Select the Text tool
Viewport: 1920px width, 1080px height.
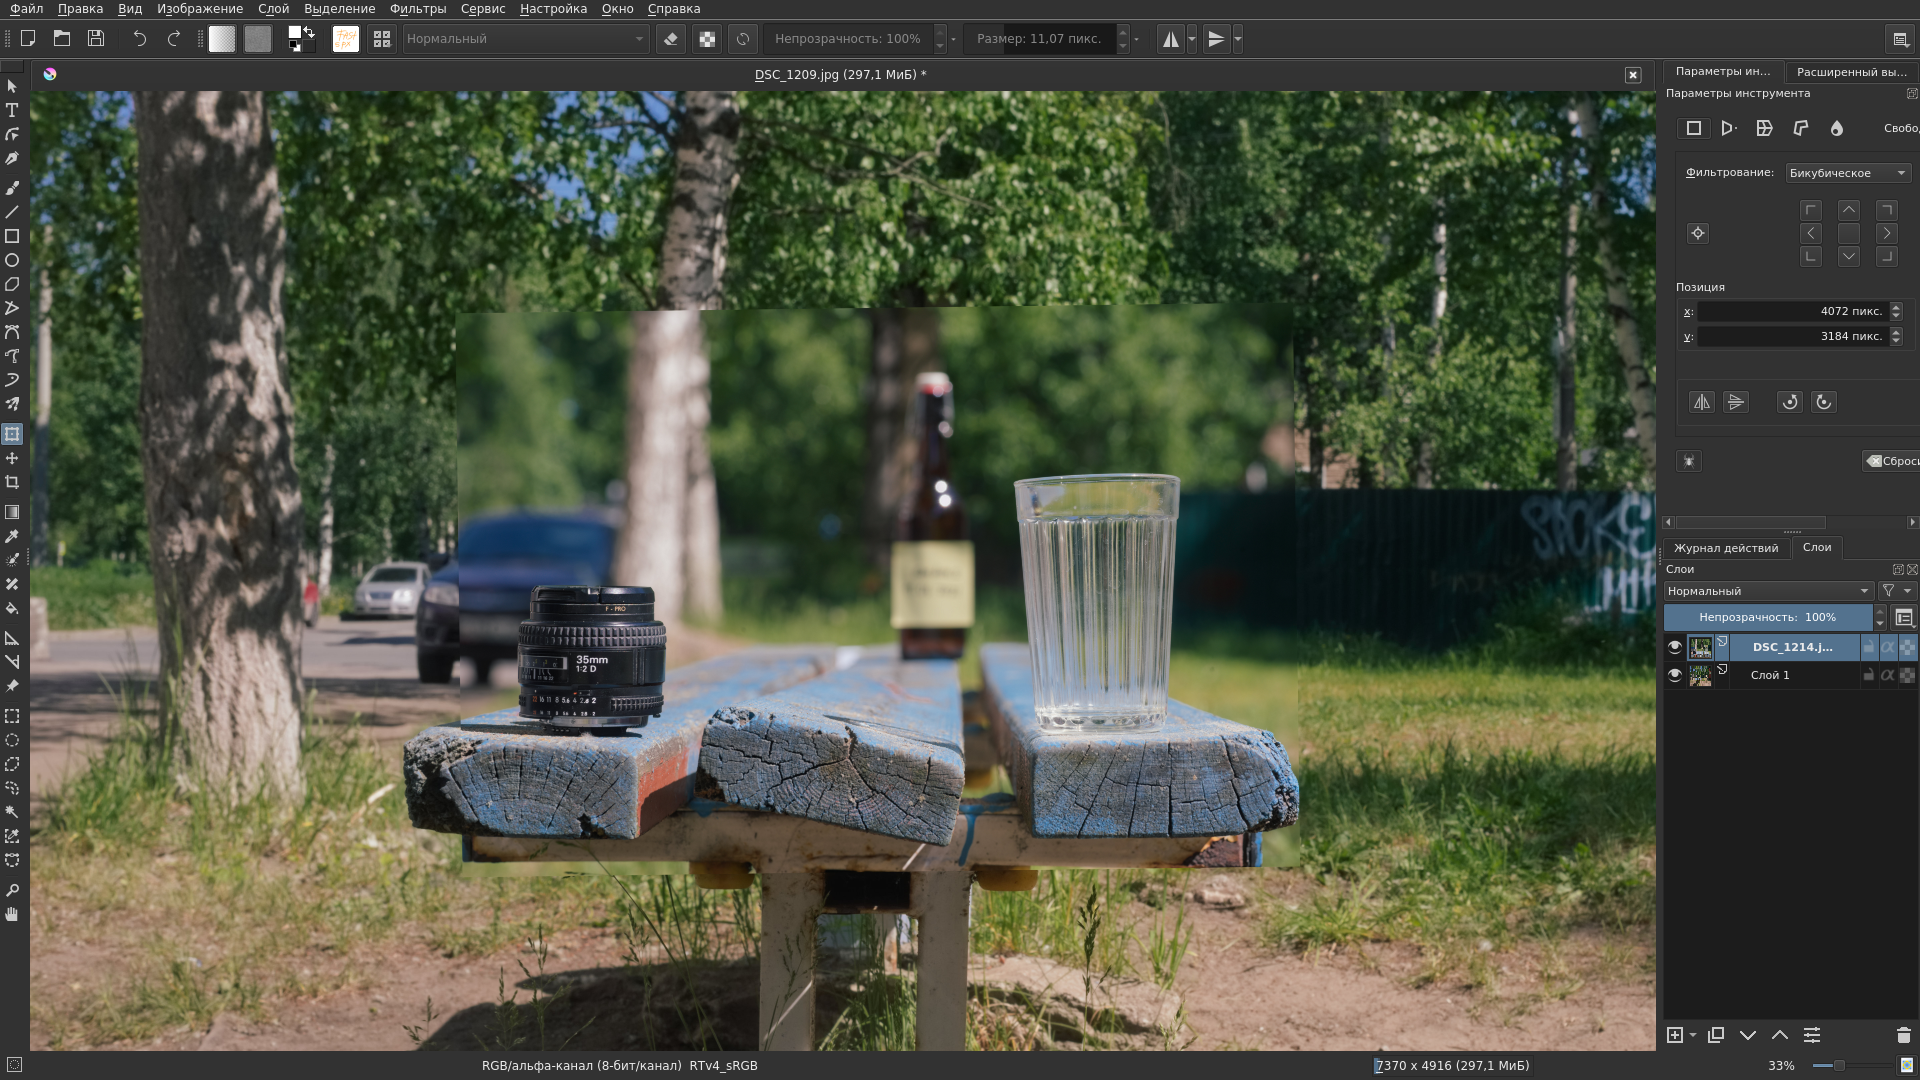point(12,110)
